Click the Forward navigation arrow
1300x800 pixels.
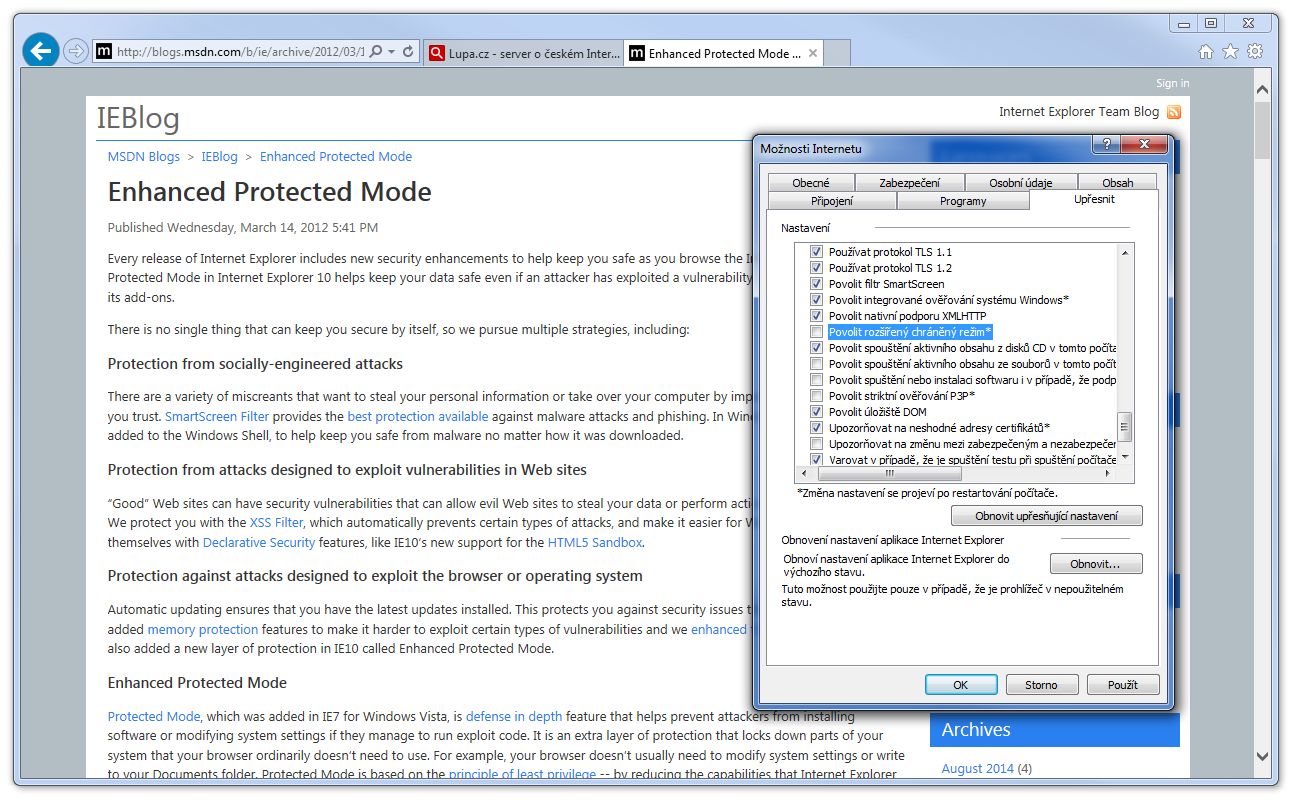pos(75,52)
